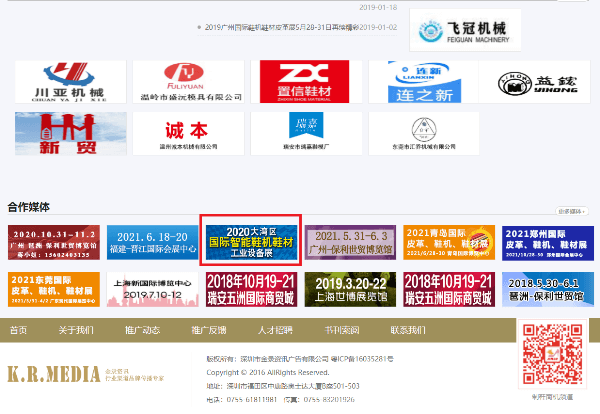Click the 更多媒体 more button
The height and width of the screenshot is (414, 600).
(572, 211)
